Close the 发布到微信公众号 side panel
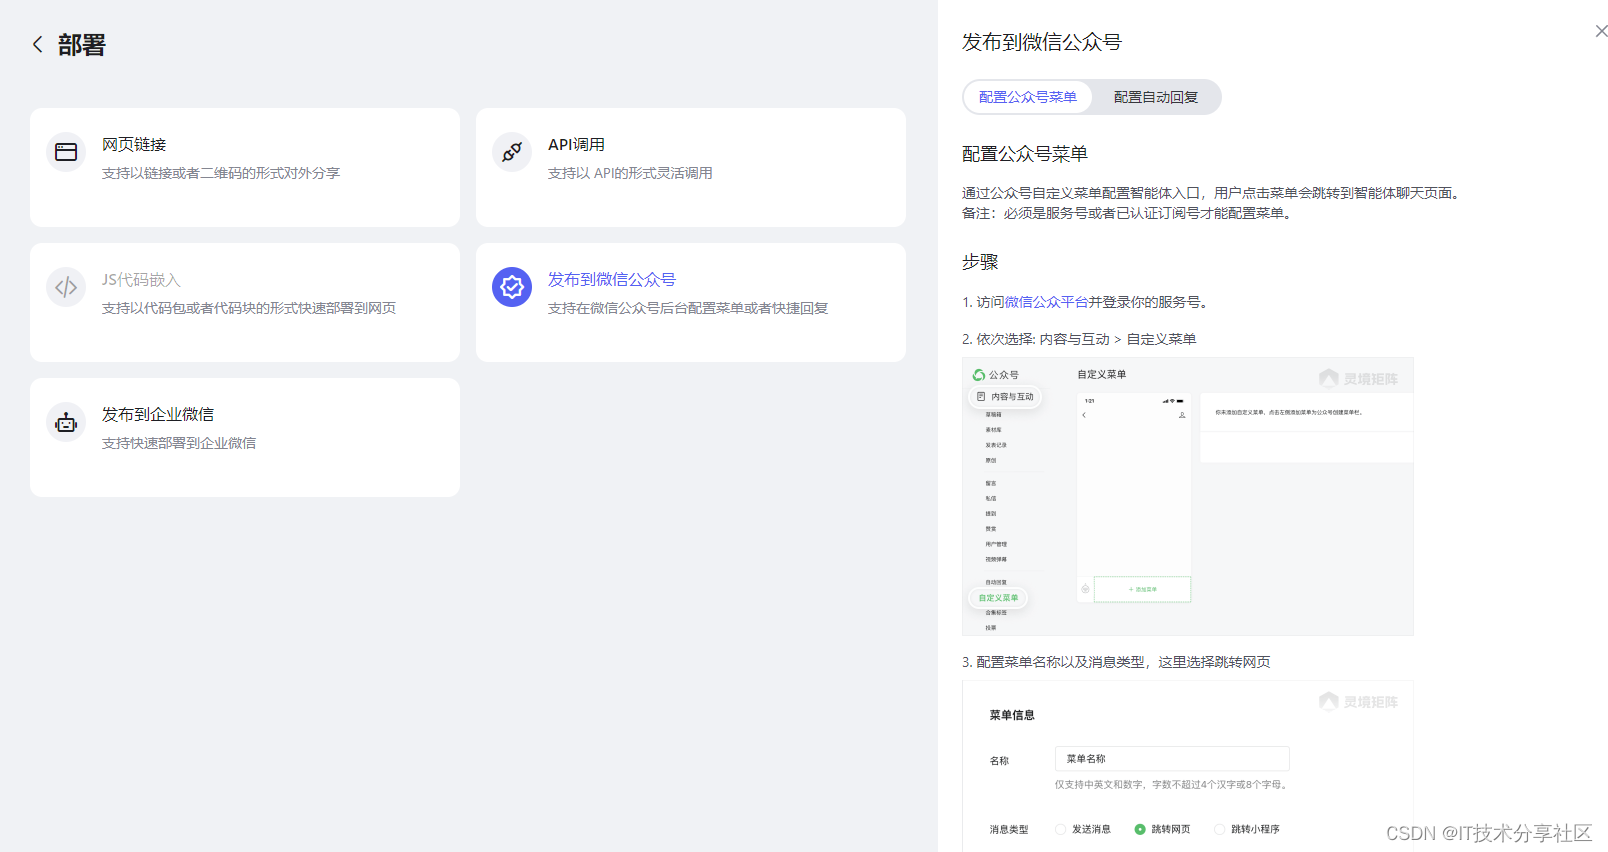Screen dimensions: 1608x852 (1601, 31)
